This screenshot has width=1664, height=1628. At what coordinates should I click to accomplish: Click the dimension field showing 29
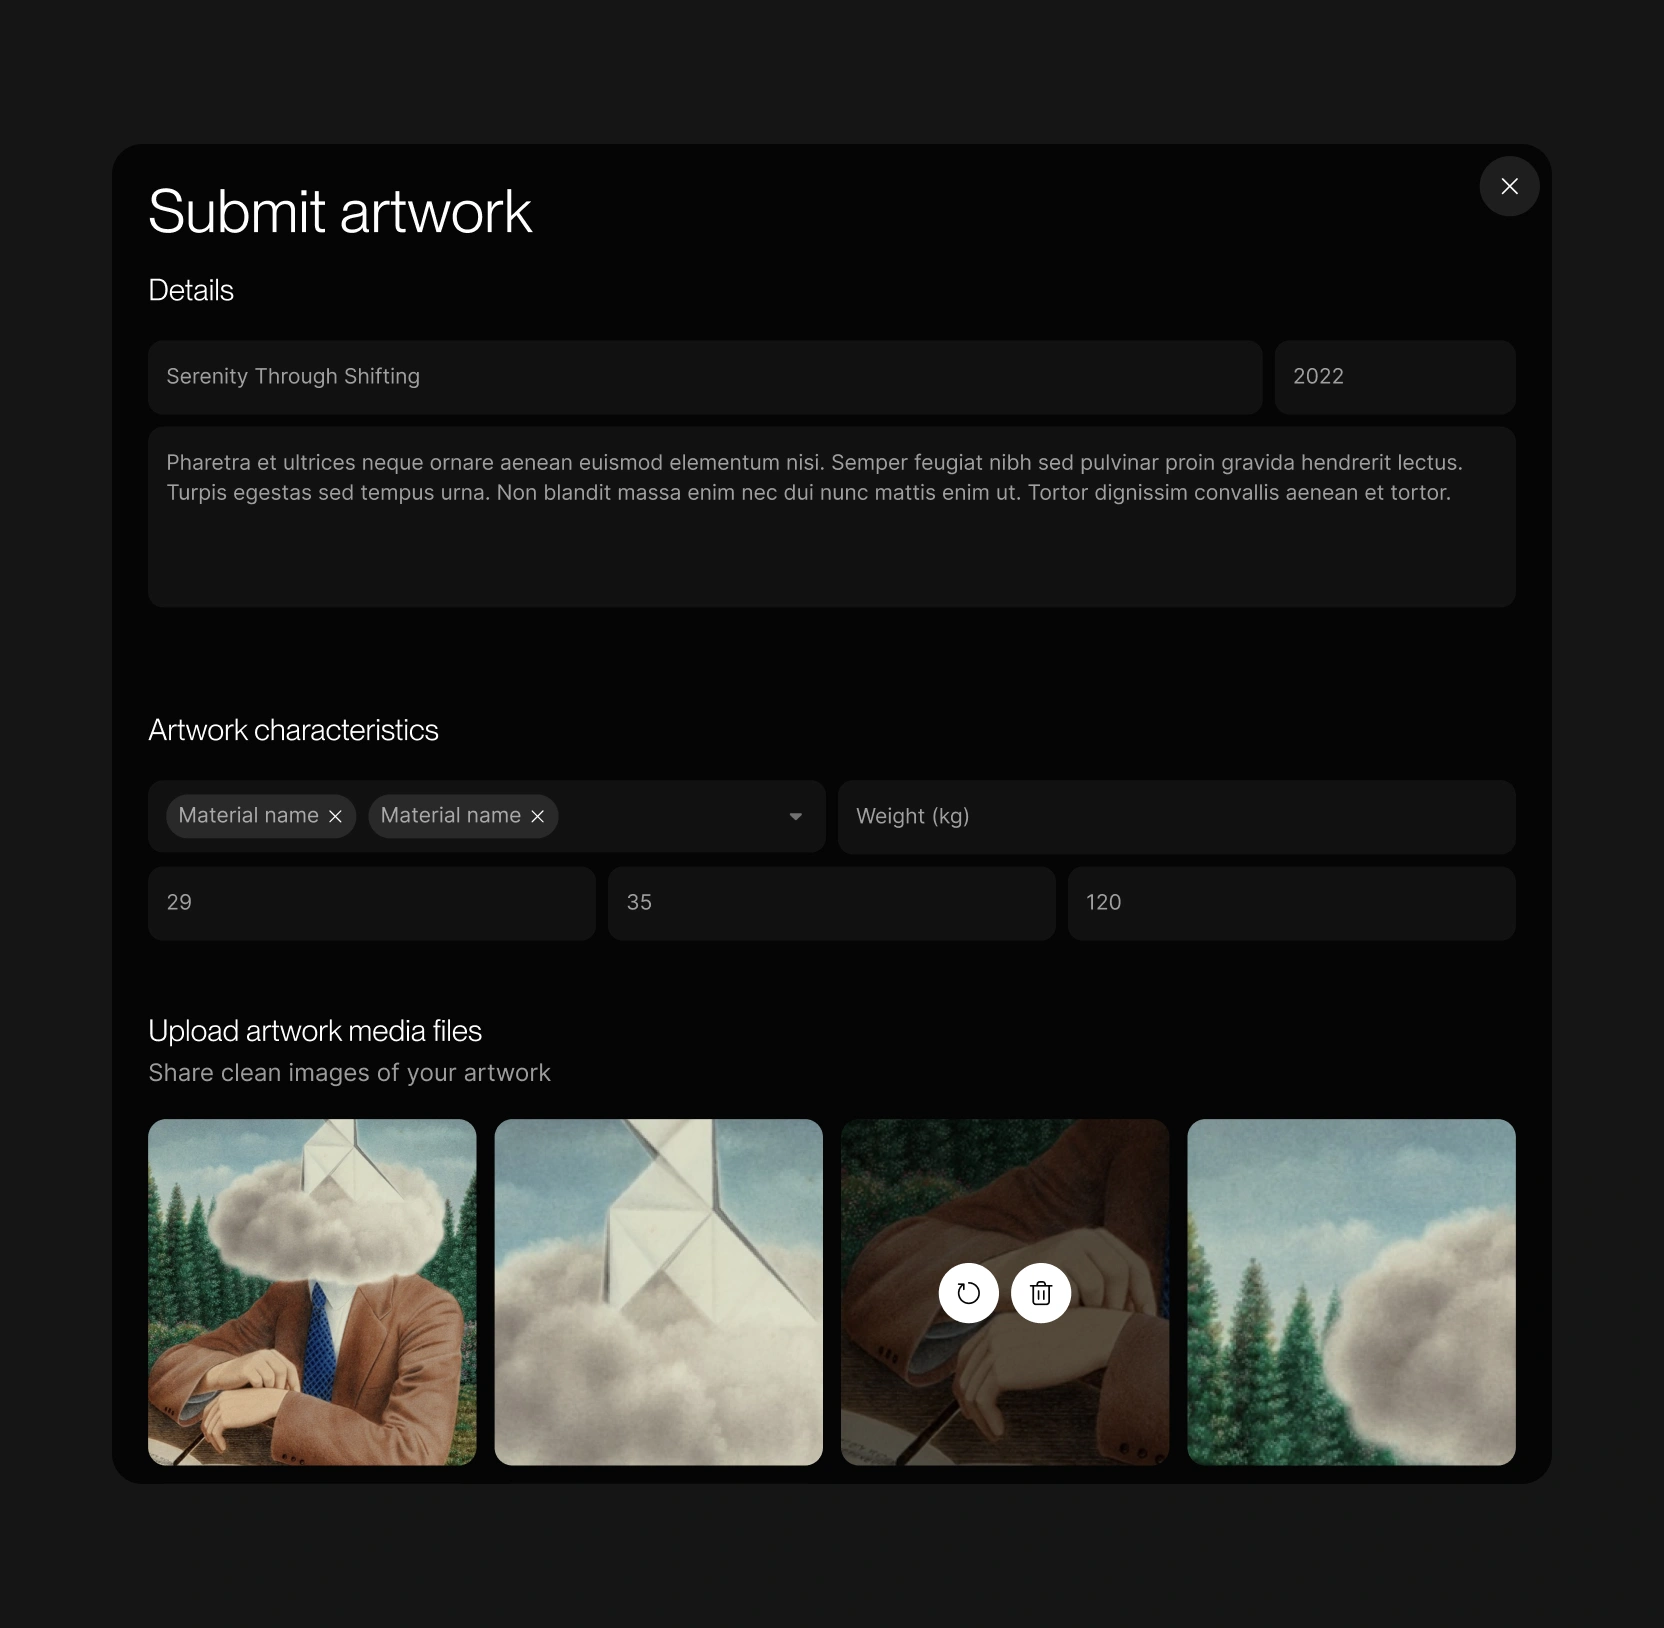[x=372, y=903]
